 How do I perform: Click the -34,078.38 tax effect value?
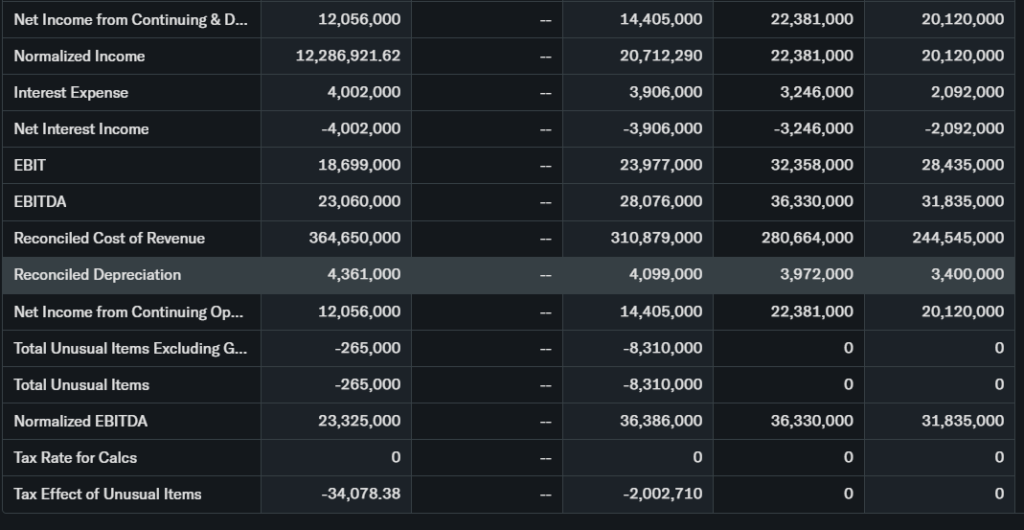tap(360, 494)
